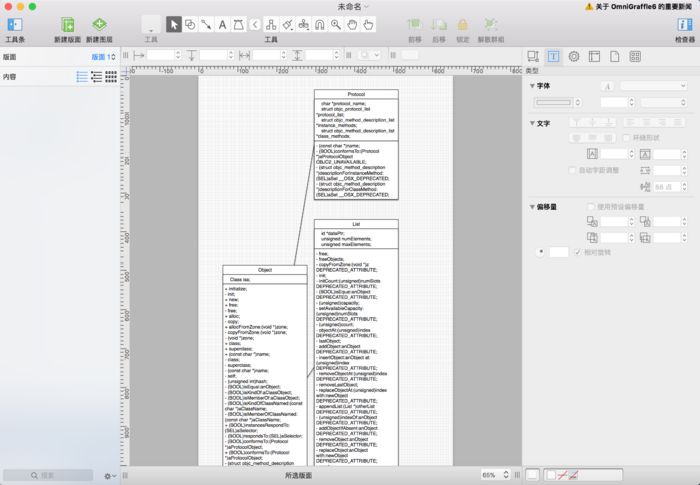This screenshot has height=485, width=700.
Task: Toggle 环绕形状 checkbox
Action: tap(625, 136)
